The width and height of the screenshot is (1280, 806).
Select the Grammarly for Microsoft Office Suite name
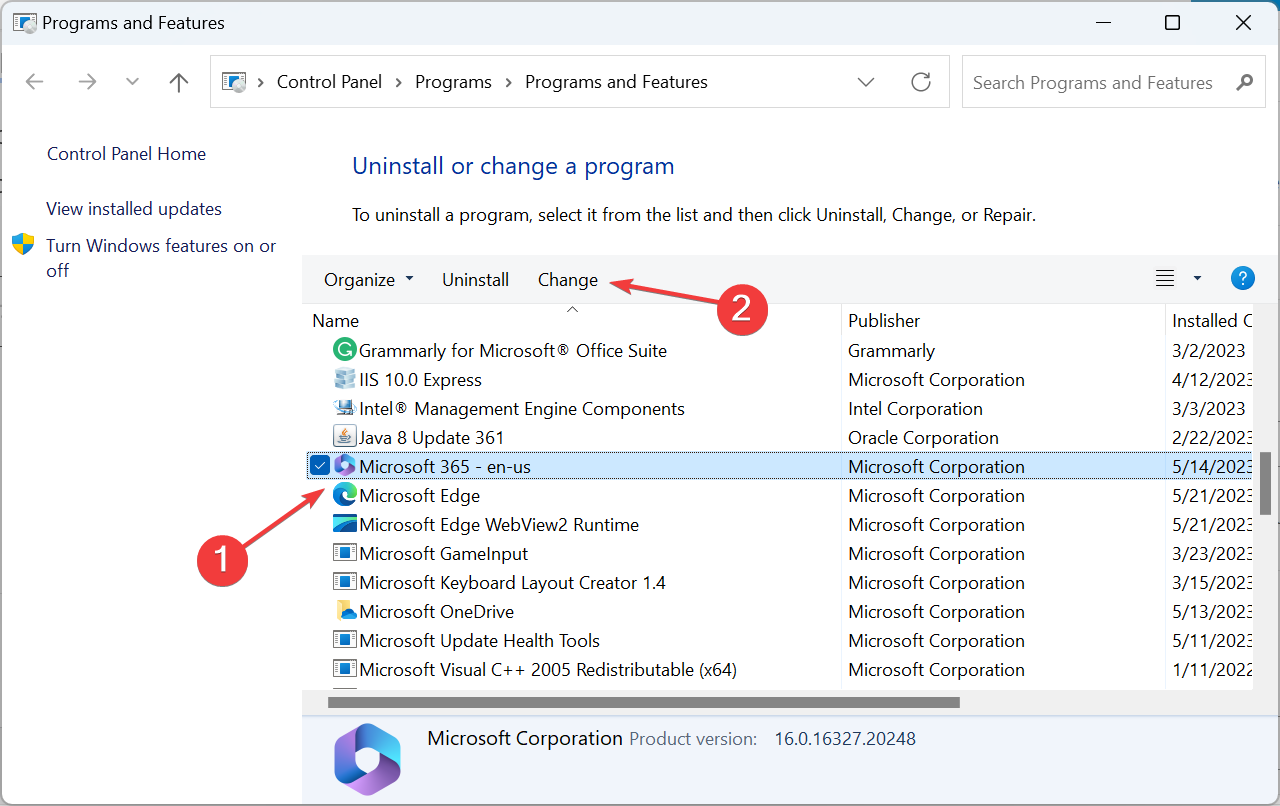pos(513,350)
